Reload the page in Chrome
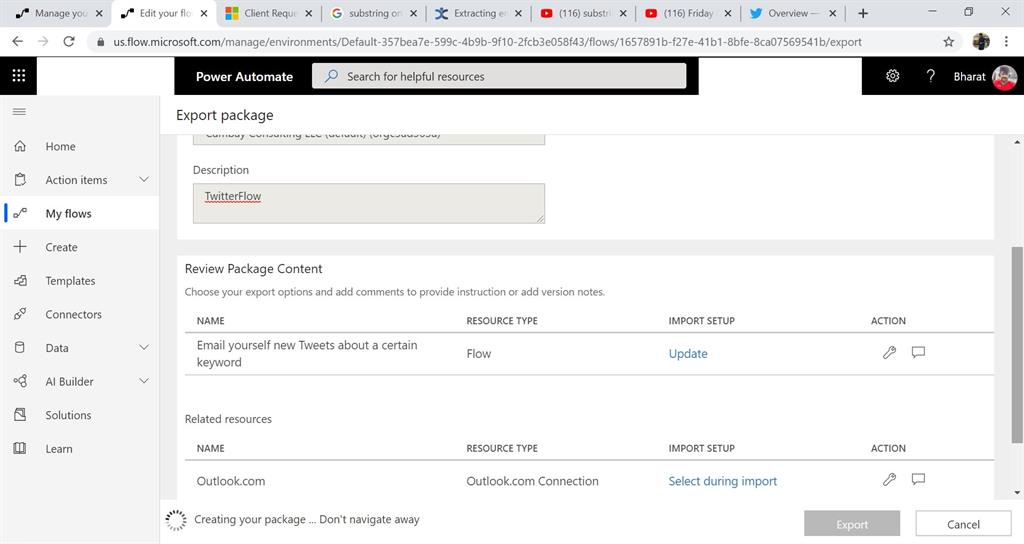The width and height of the screenshot is (1024, 544). [69, 41]
